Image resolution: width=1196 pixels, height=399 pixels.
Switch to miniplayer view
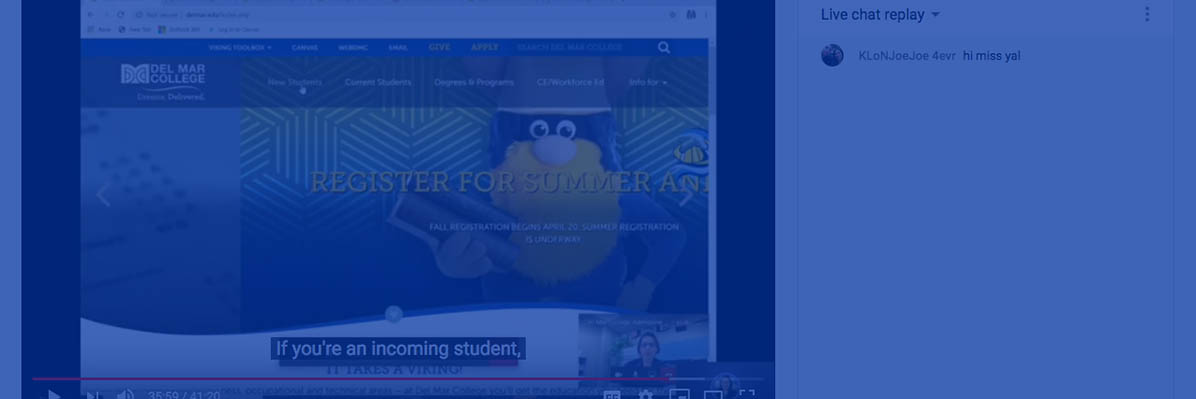click(x=680, y=395)
